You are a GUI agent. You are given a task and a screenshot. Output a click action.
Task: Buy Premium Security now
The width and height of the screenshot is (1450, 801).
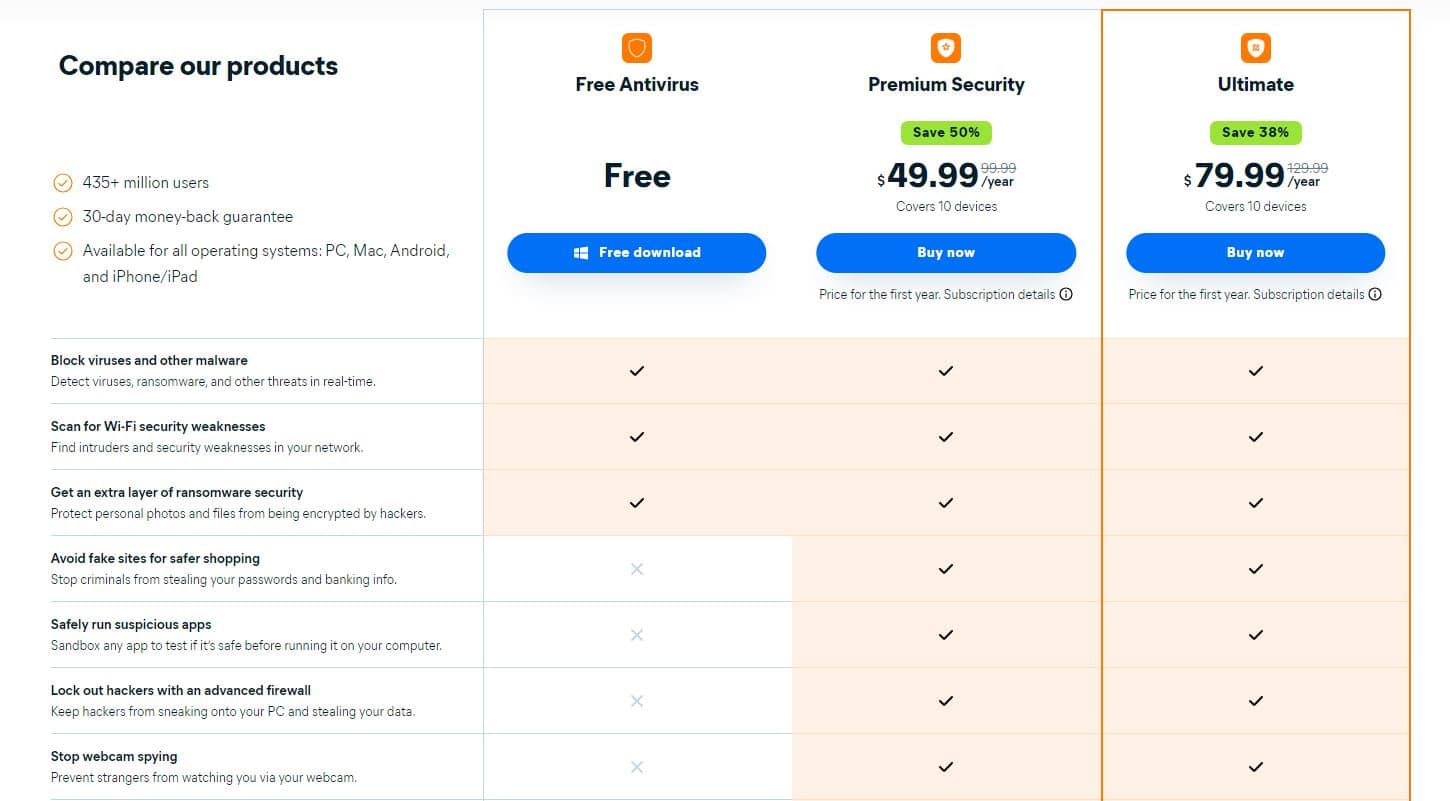click(946, 253)
